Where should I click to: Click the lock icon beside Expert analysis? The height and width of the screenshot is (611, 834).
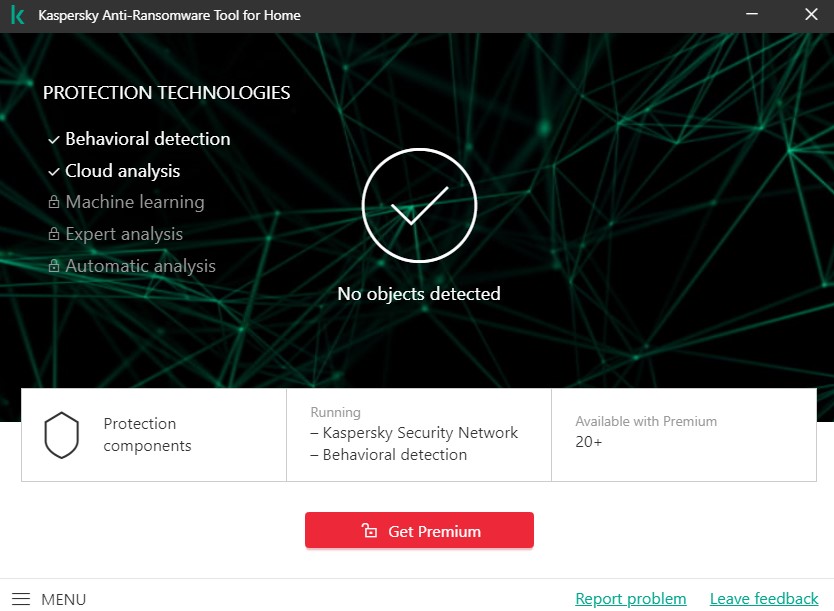coord(54,235)
